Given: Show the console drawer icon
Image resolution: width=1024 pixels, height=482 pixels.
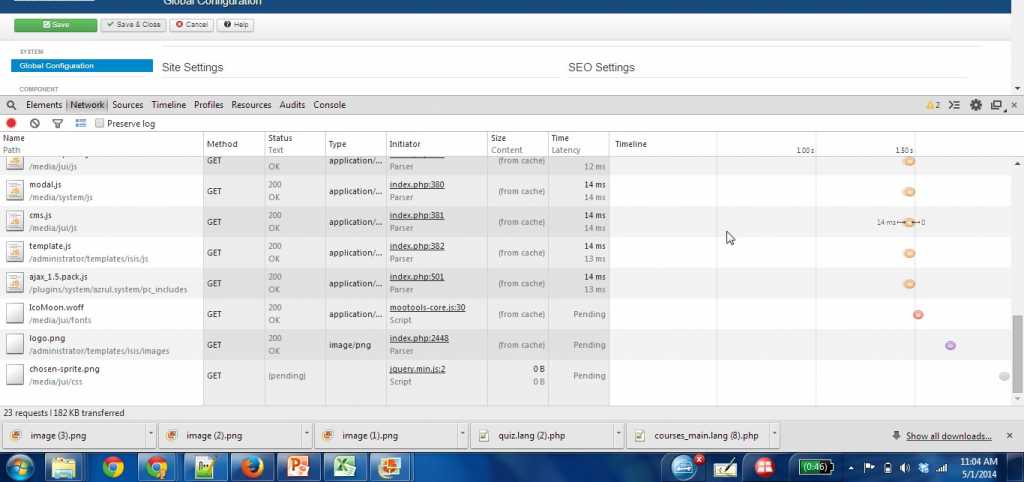Looking at the screenshot, I should pos(955,105).
